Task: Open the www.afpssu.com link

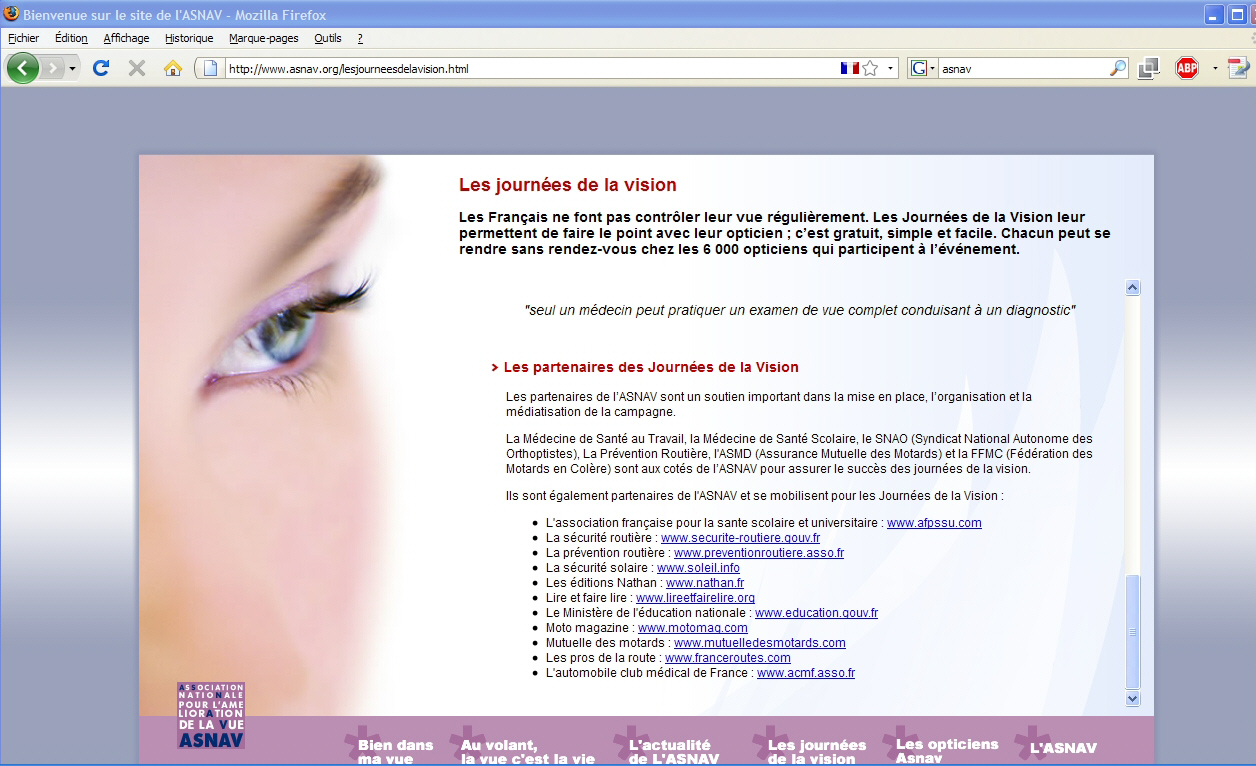Action: (934, 523)
